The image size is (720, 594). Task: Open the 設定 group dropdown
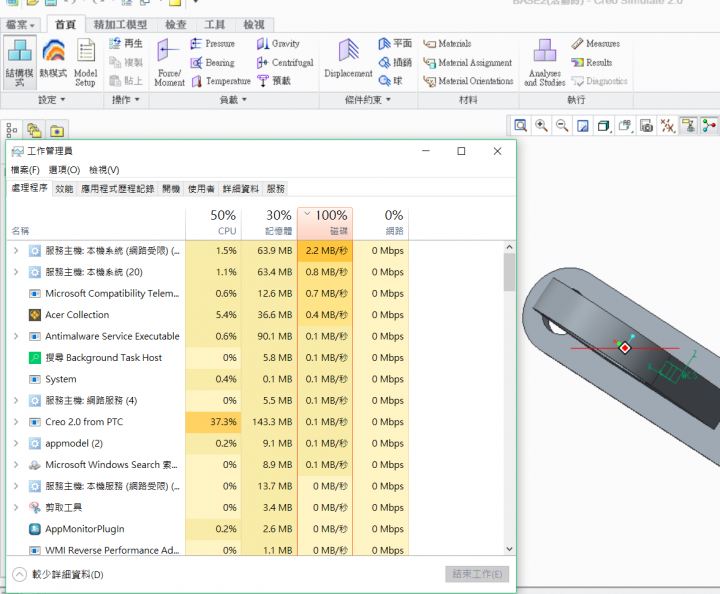pos(51,100)
